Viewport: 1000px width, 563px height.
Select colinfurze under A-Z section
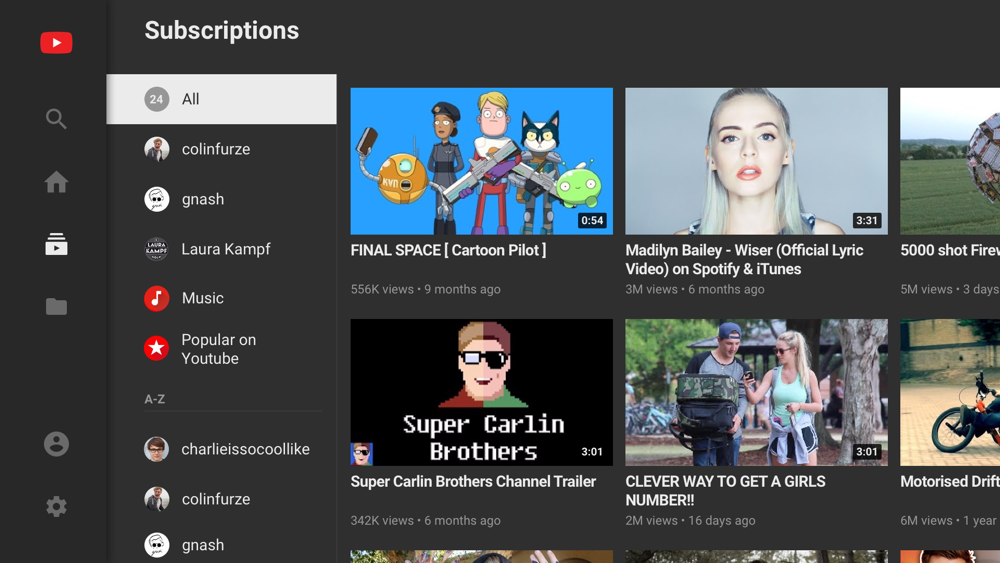pyautogui.click(x=221, y=499)
